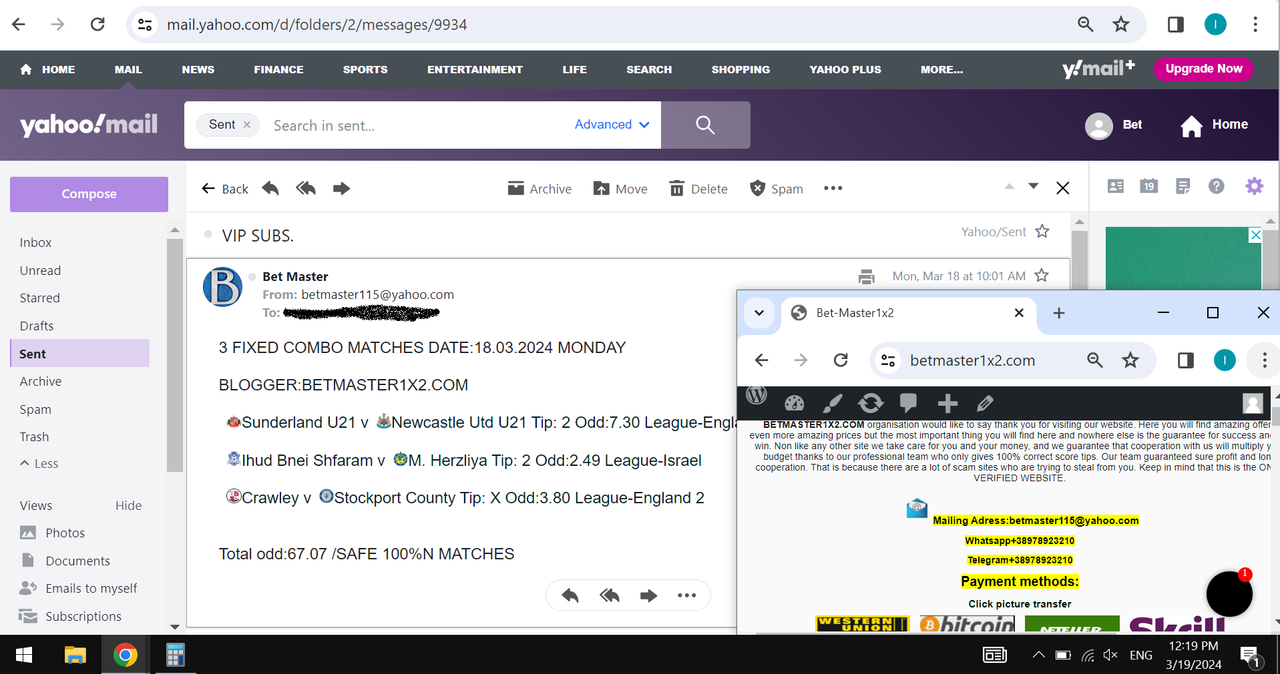
Task: Open Calendar panel icon
Action: [x=1149, y=186]
